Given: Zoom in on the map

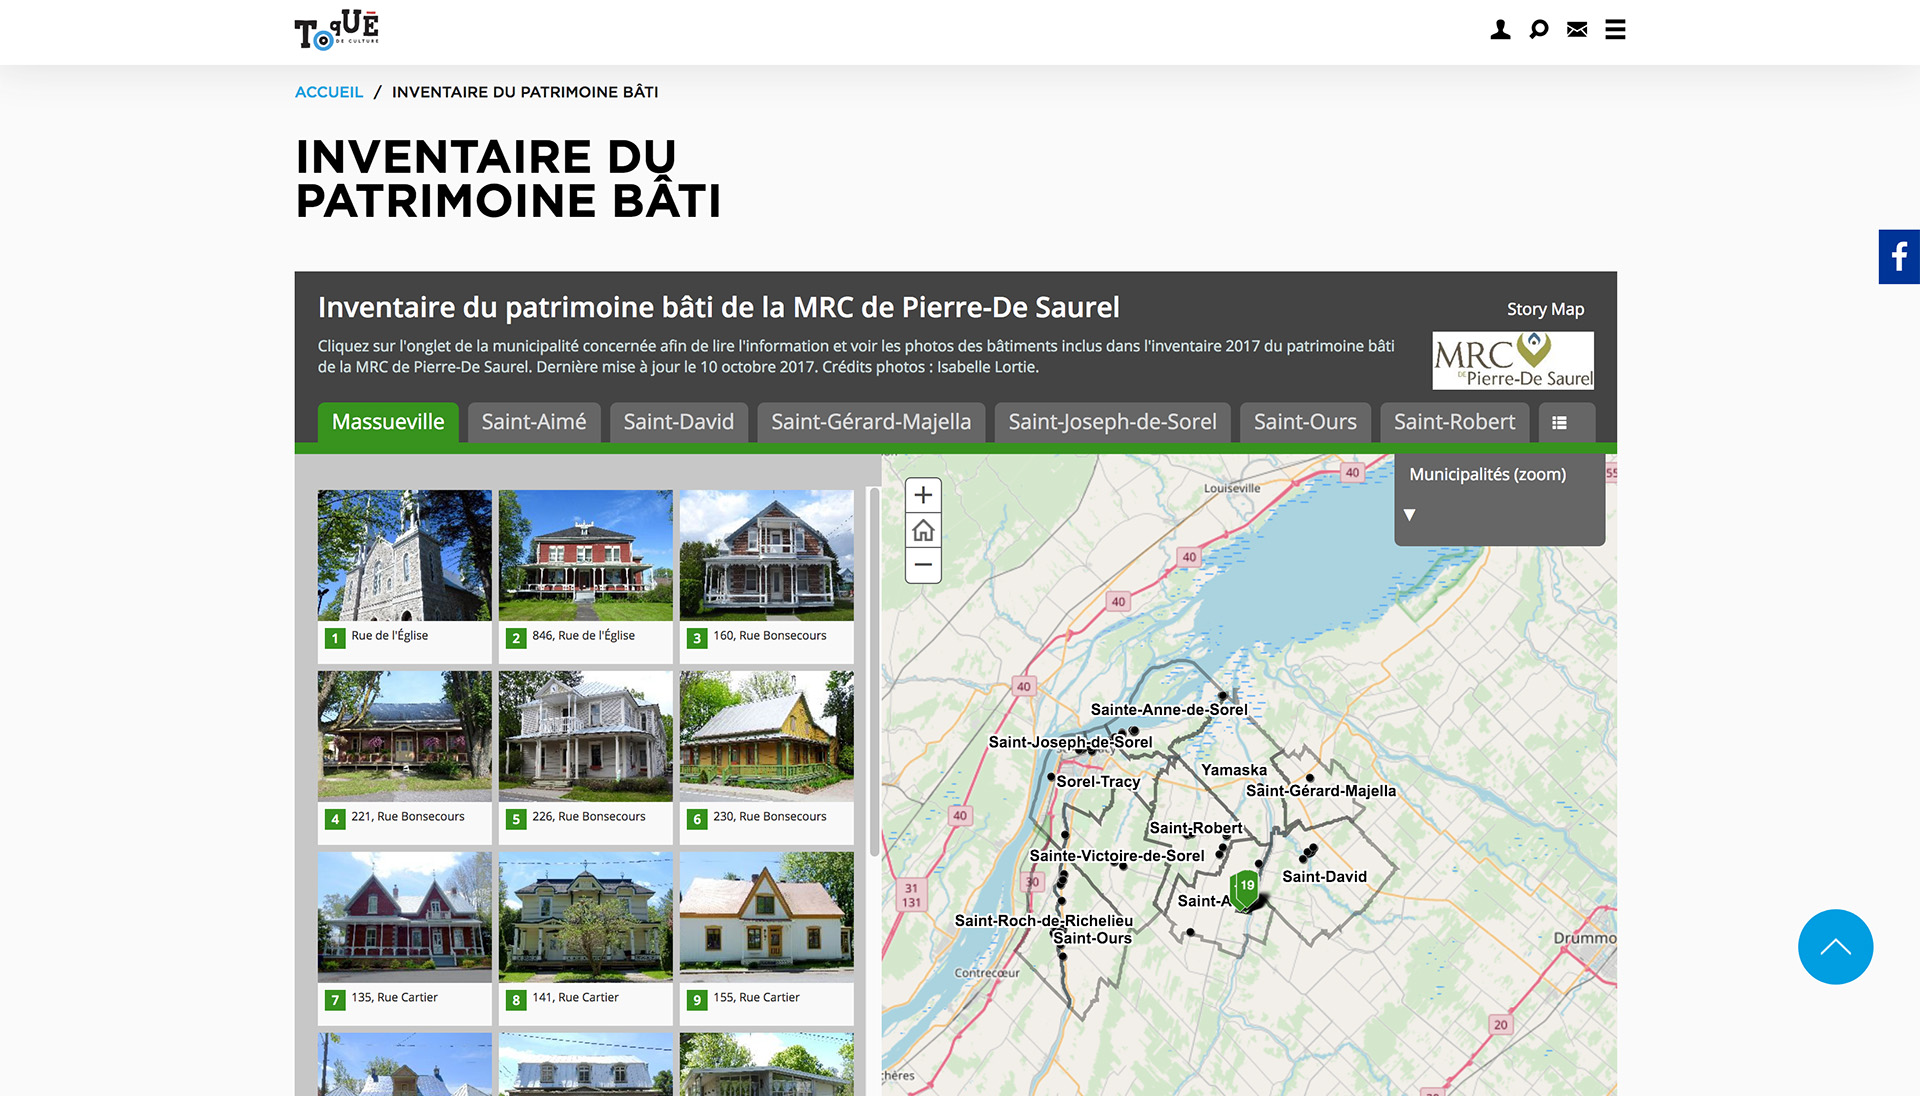Looking at the screenshot, I should [923, 495].
